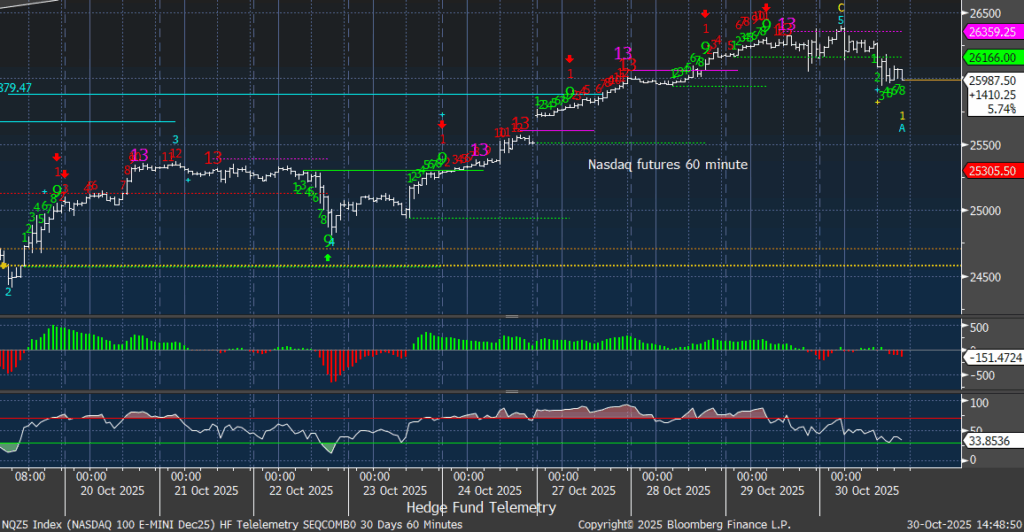The image size is (1024, 532).
Task: Click the green 9 count at the 22 Oct low
Action: [328, 241]
